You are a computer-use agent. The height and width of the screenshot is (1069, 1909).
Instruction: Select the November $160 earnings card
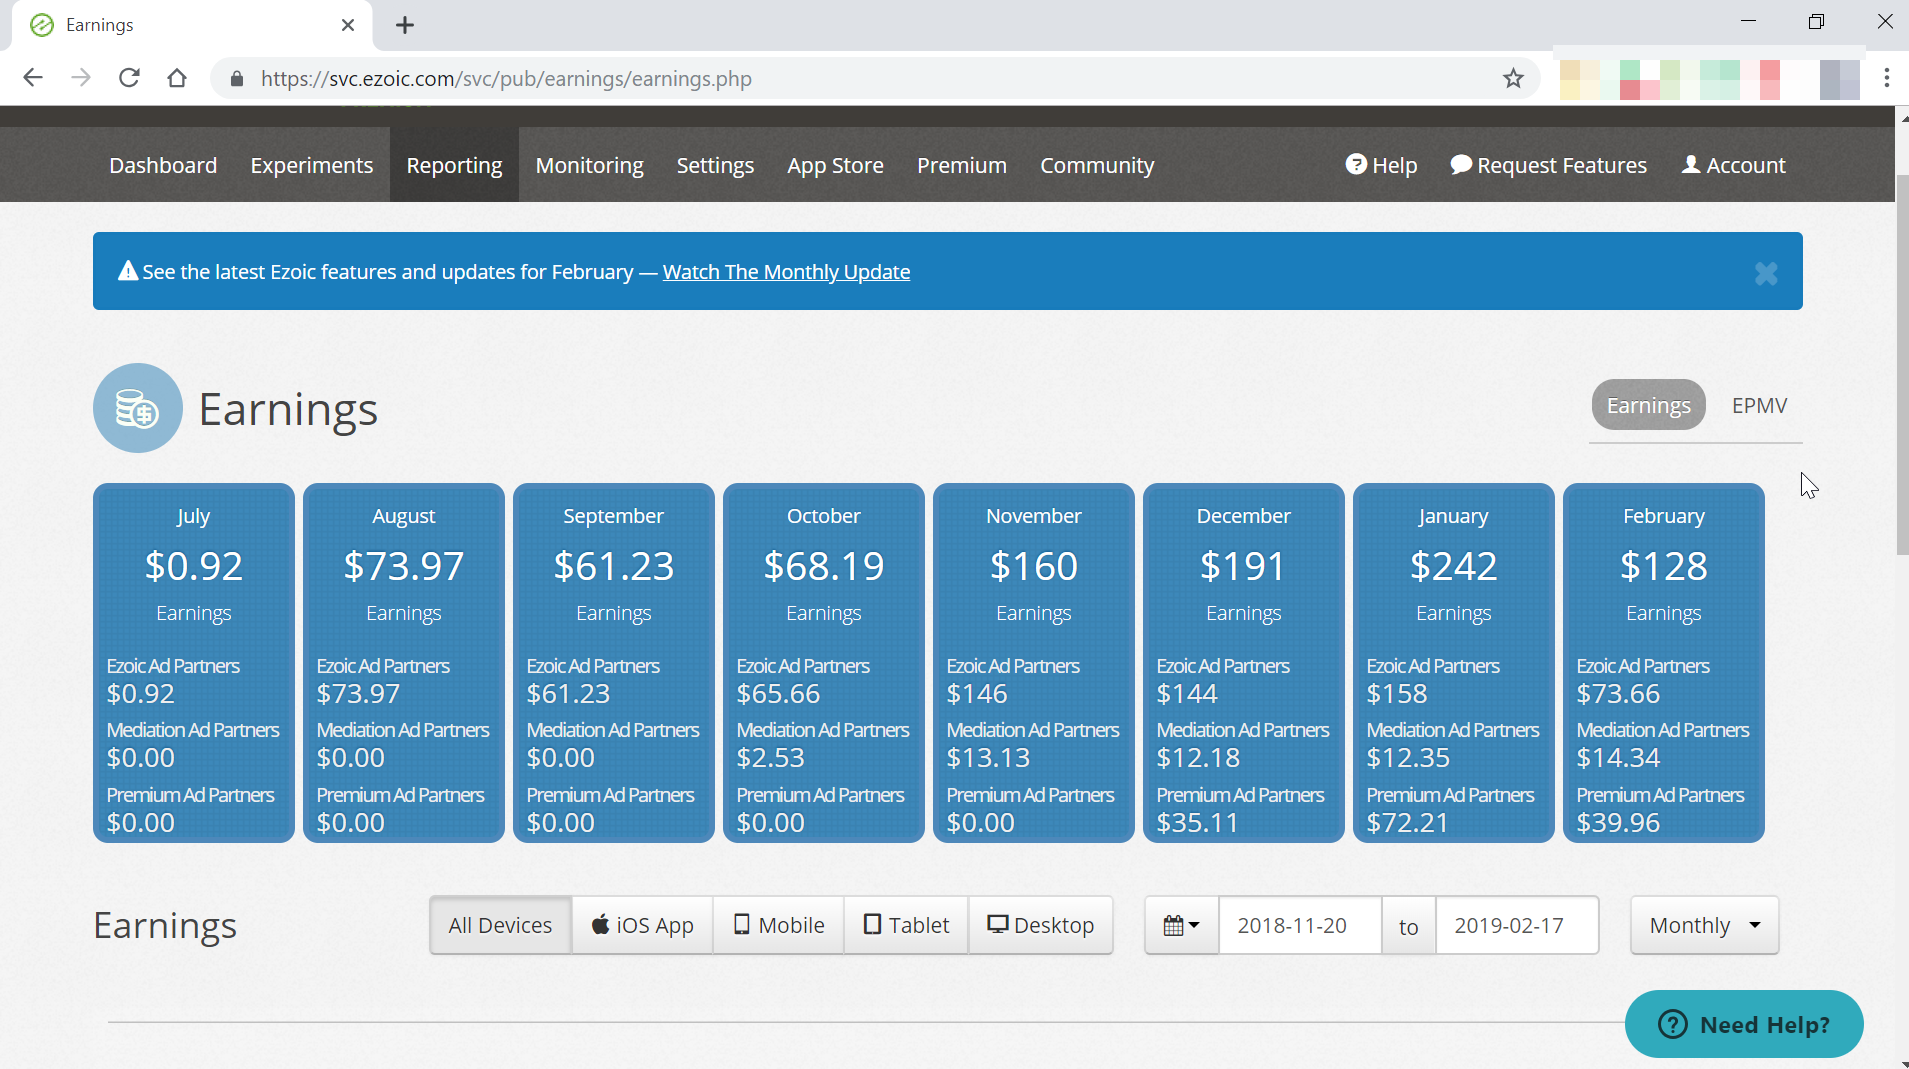click(x=1034, y=663)
